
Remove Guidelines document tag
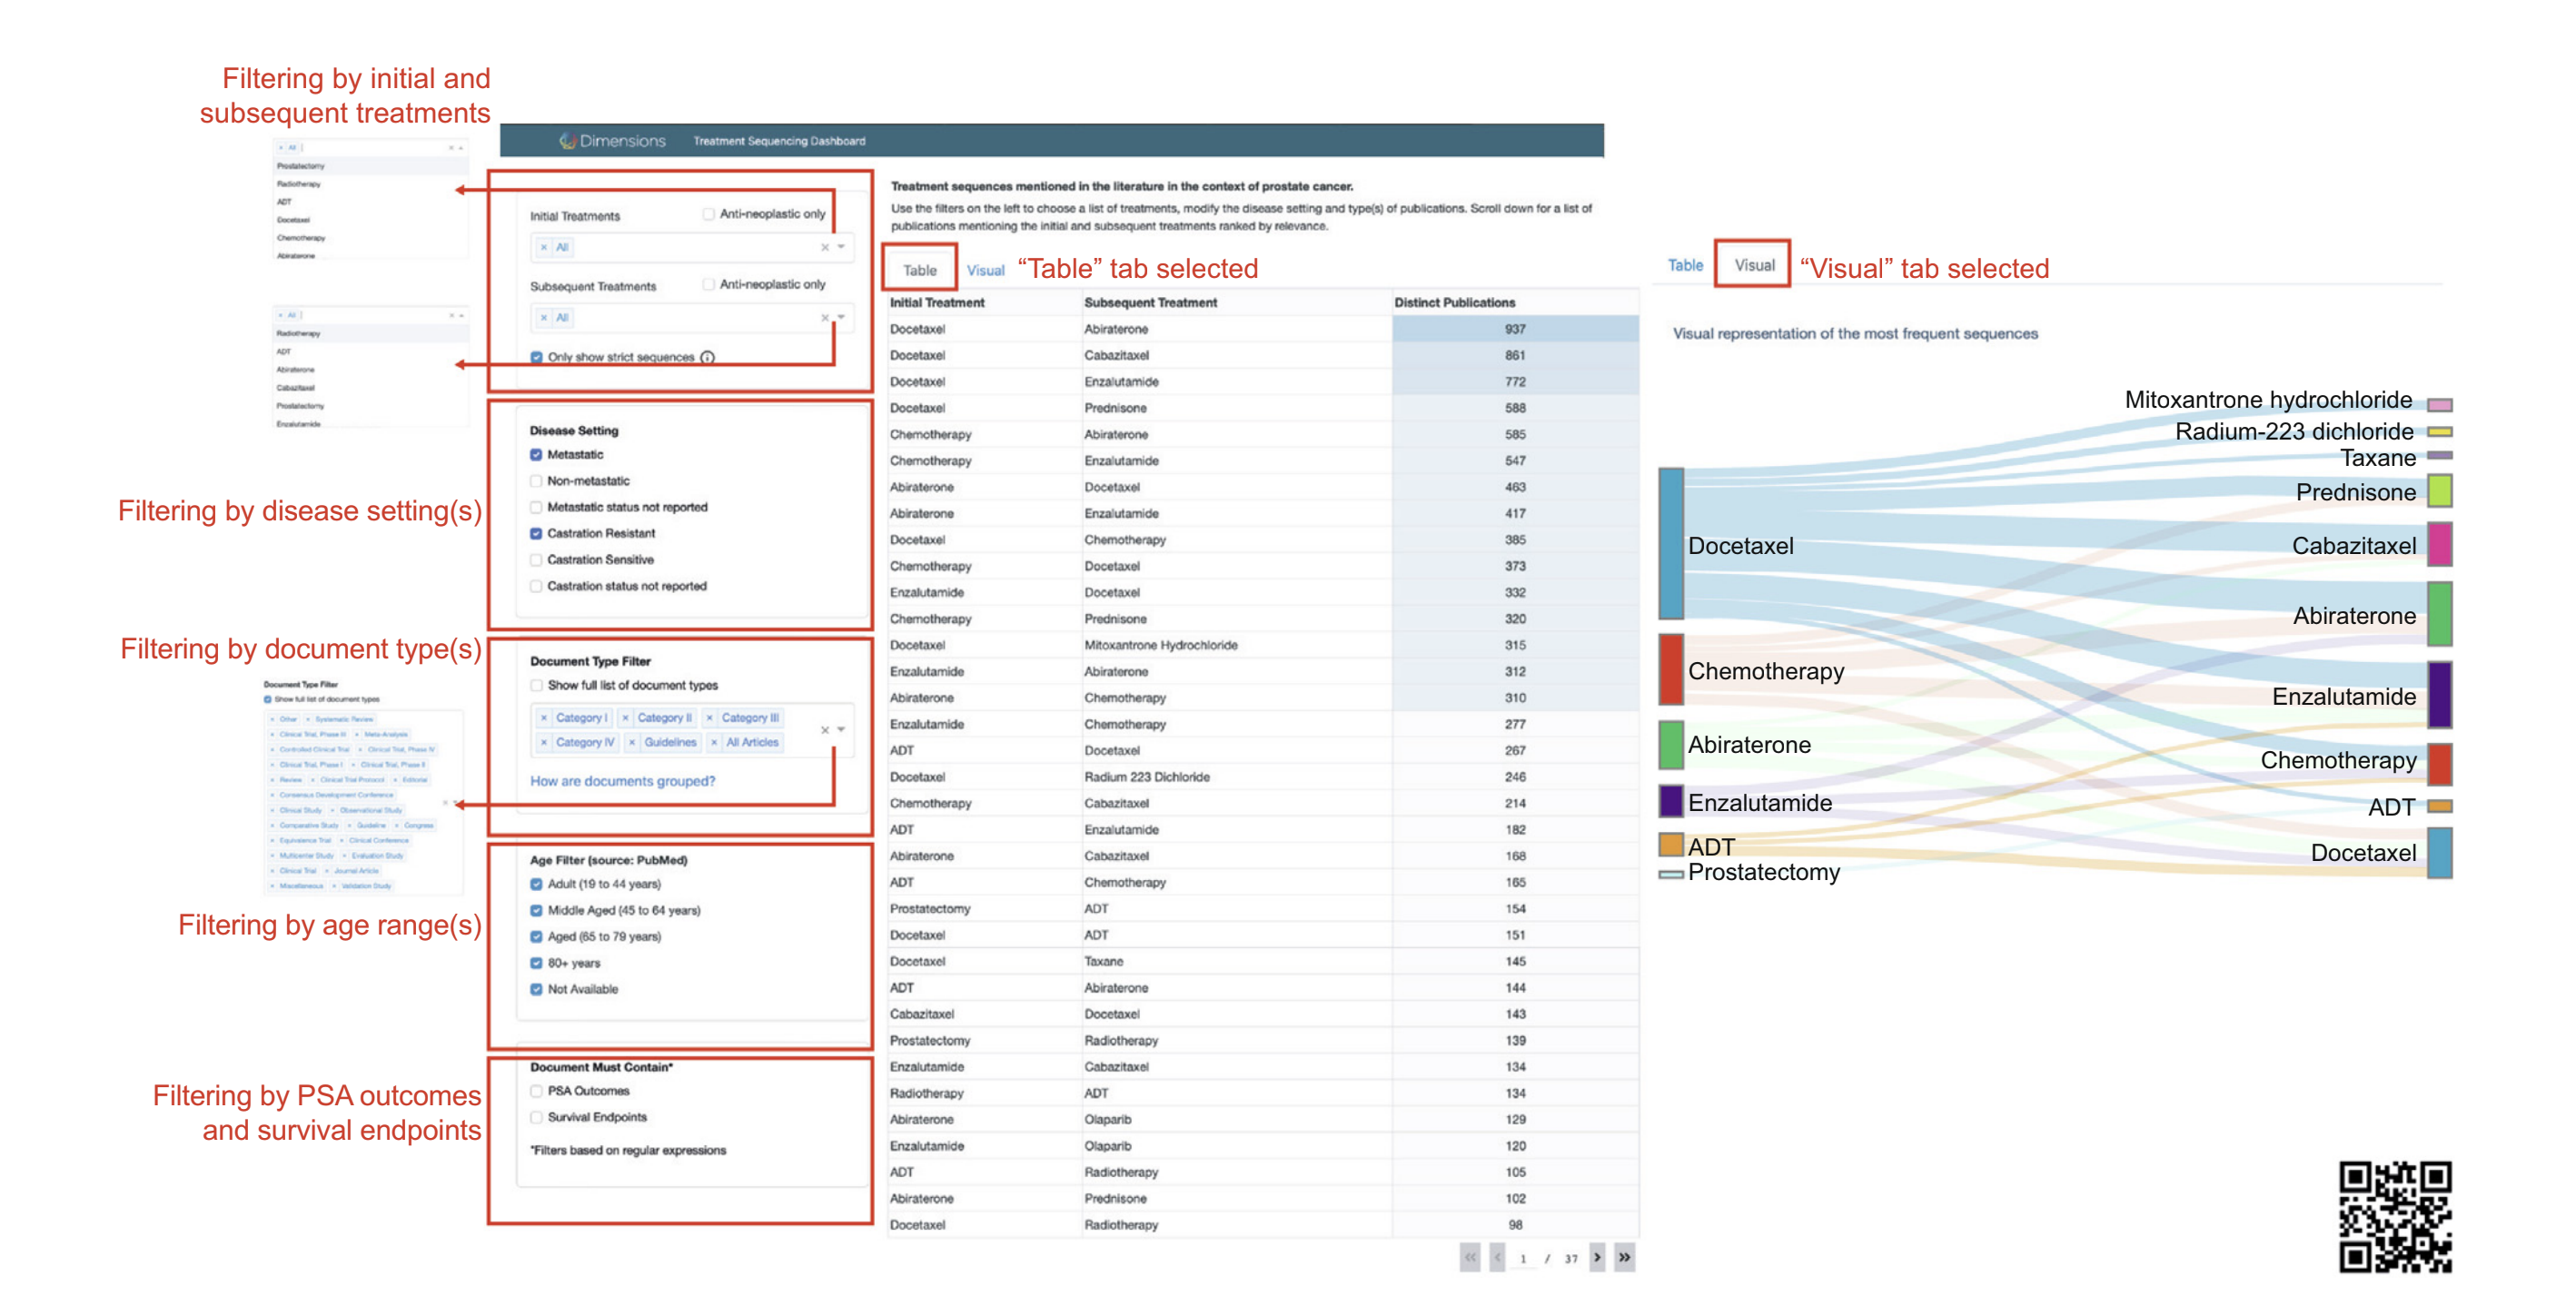click(632, 743)
